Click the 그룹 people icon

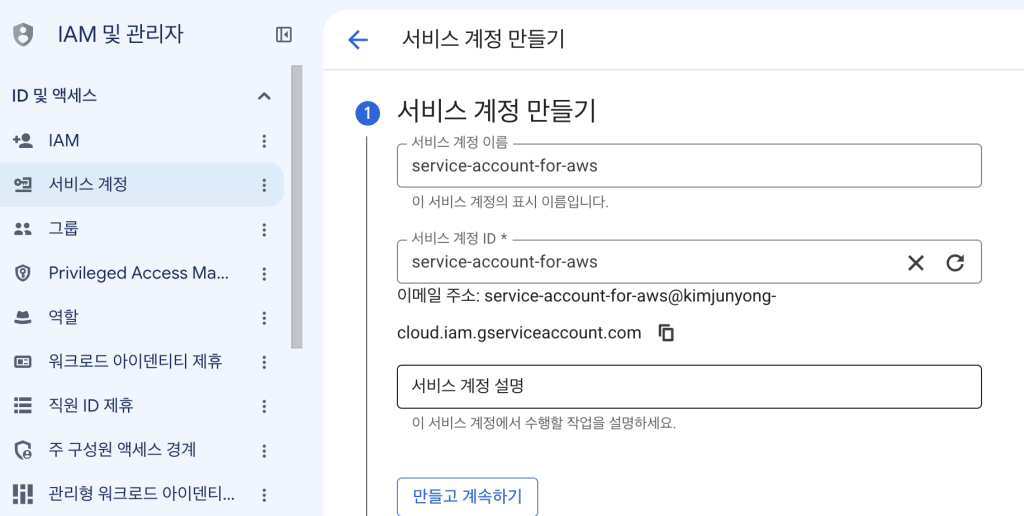tap(23, 229)
